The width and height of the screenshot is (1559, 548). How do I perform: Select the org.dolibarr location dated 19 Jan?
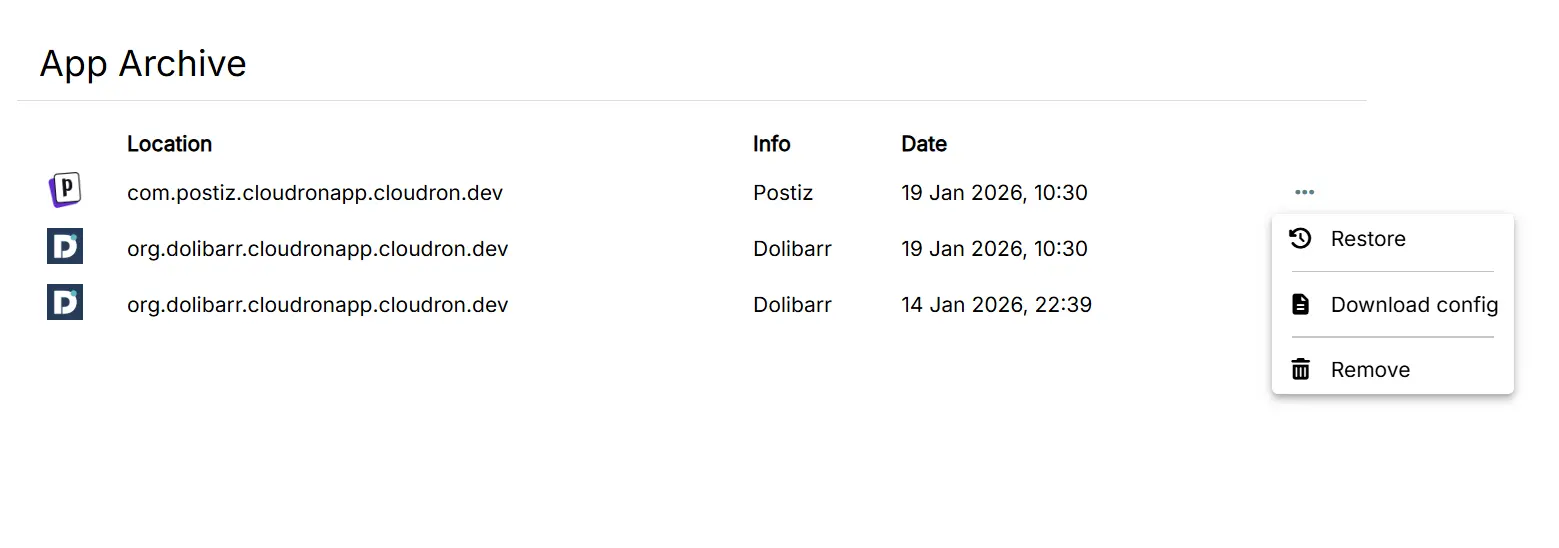[317, 248]
